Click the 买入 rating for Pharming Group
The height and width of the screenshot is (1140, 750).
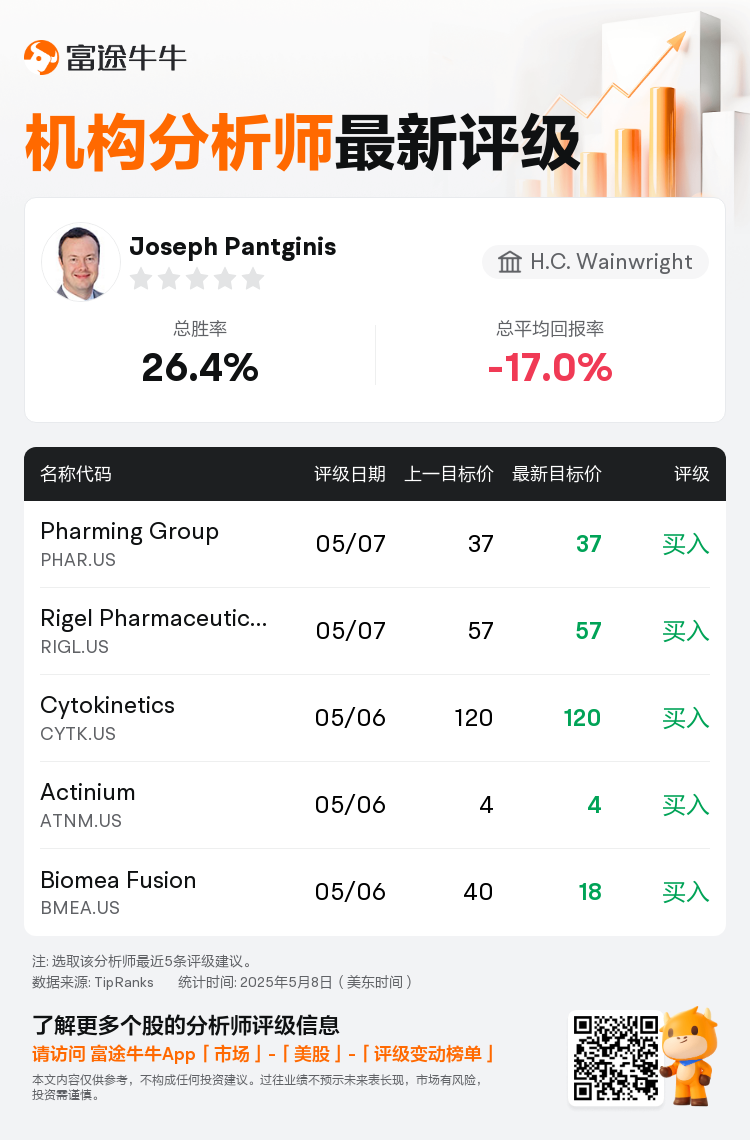point(685,544)
